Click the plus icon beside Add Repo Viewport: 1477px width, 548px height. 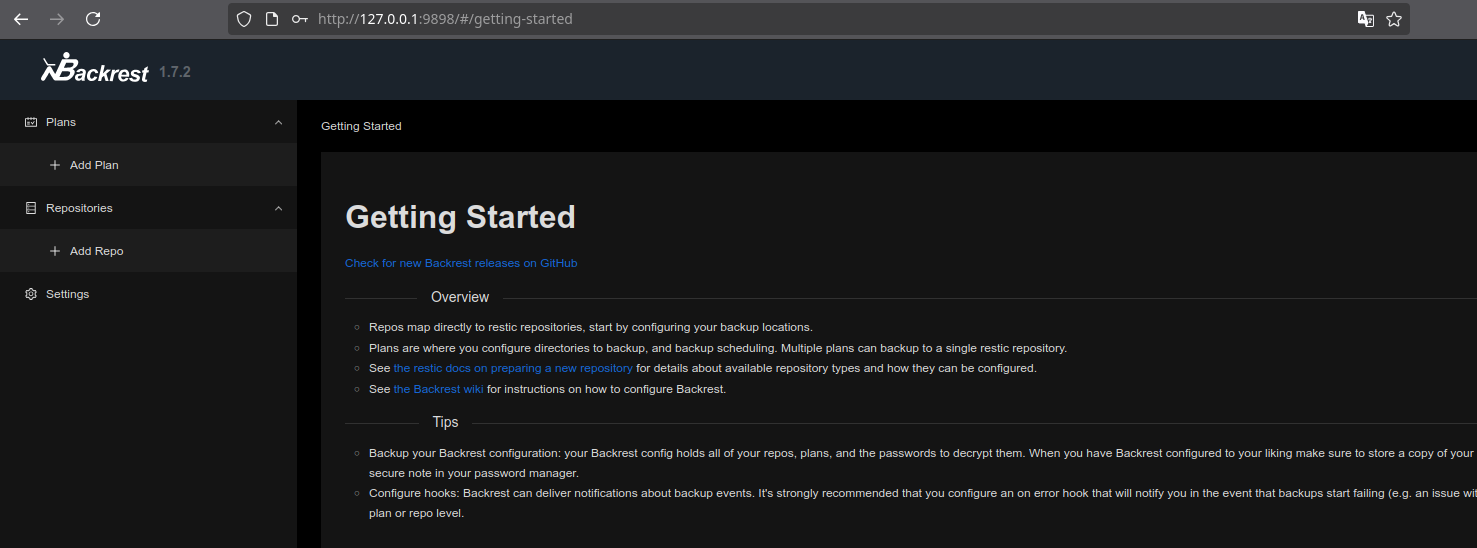55,251
